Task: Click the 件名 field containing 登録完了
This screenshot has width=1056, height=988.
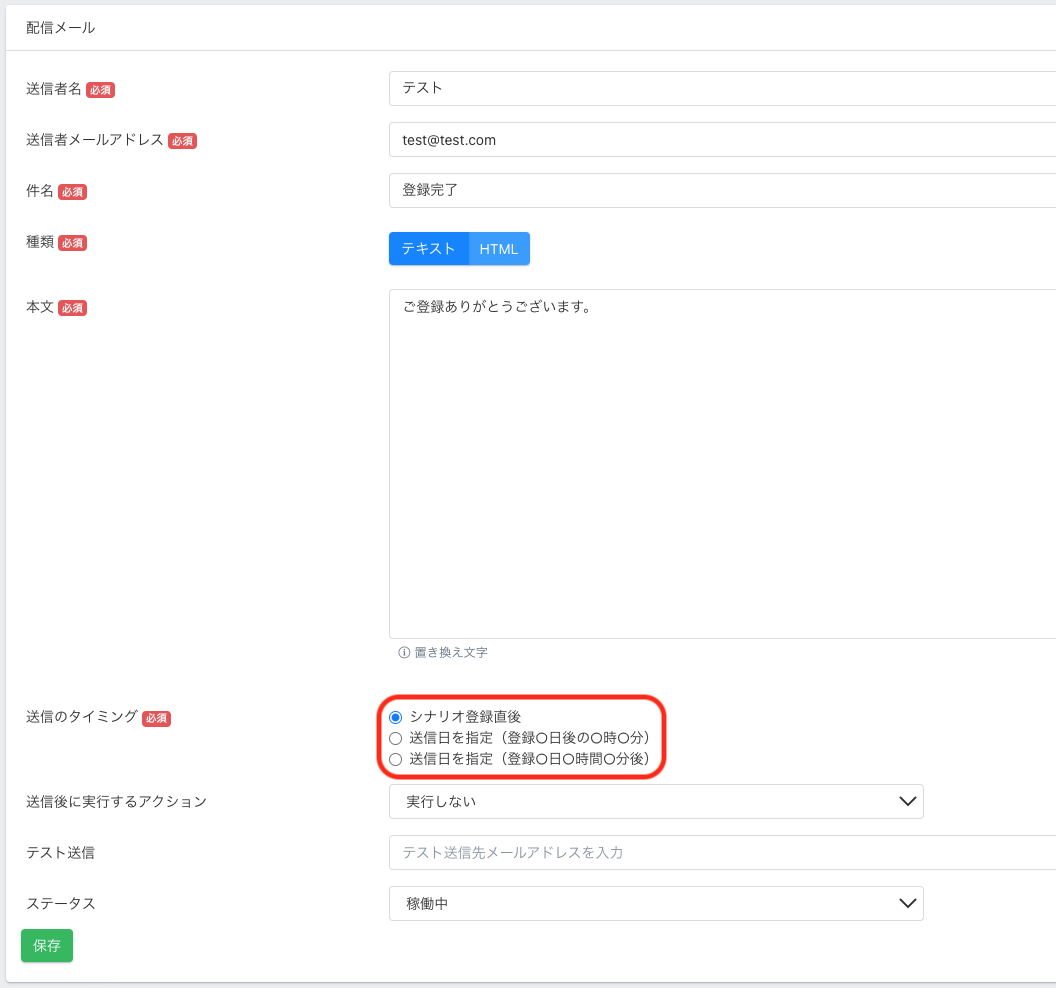Action: click(x=720, y=190)
